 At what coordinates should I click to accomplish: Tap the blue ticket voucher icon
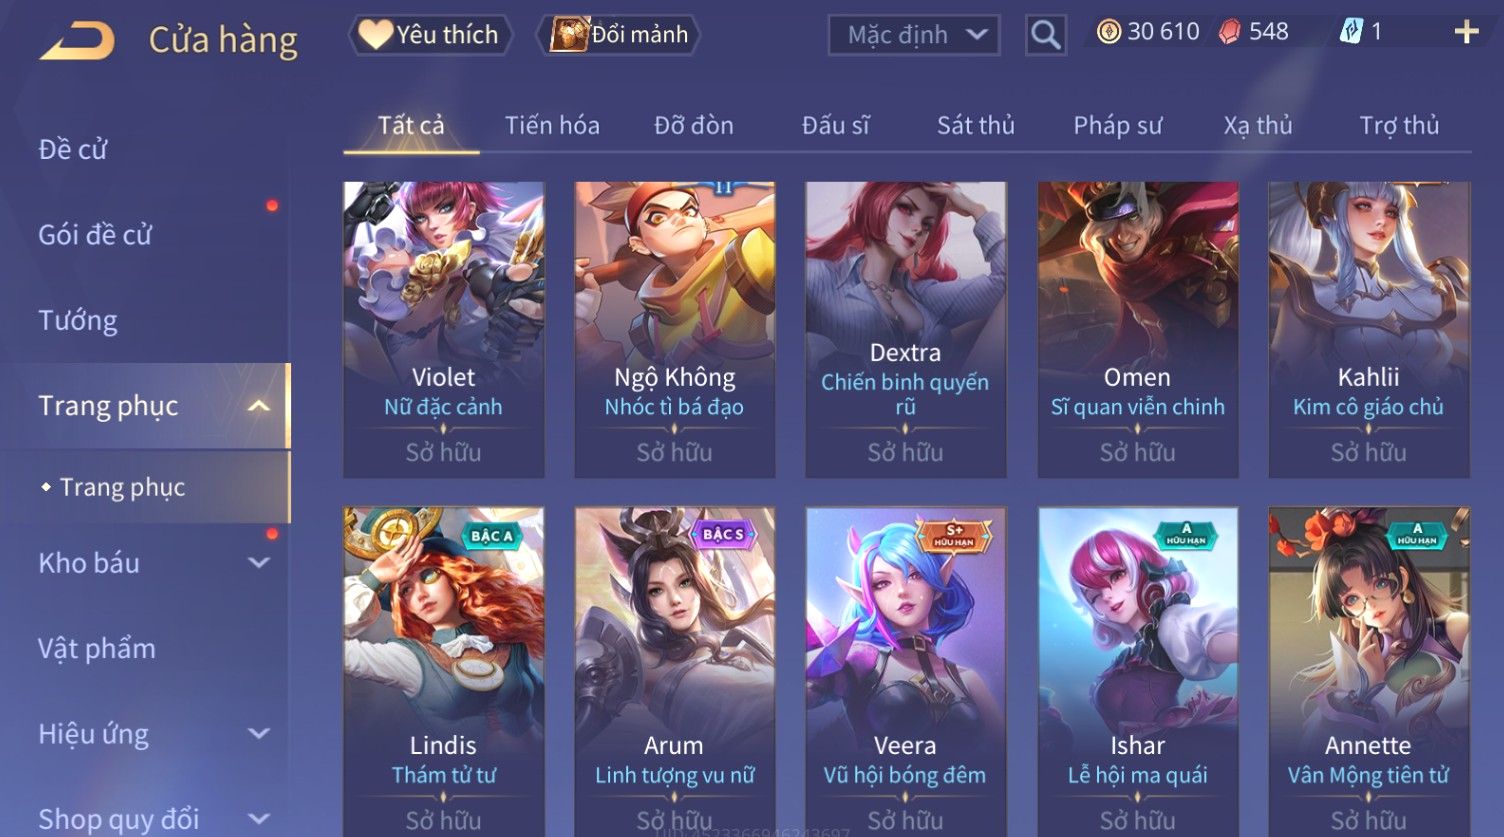point(1350,32)
